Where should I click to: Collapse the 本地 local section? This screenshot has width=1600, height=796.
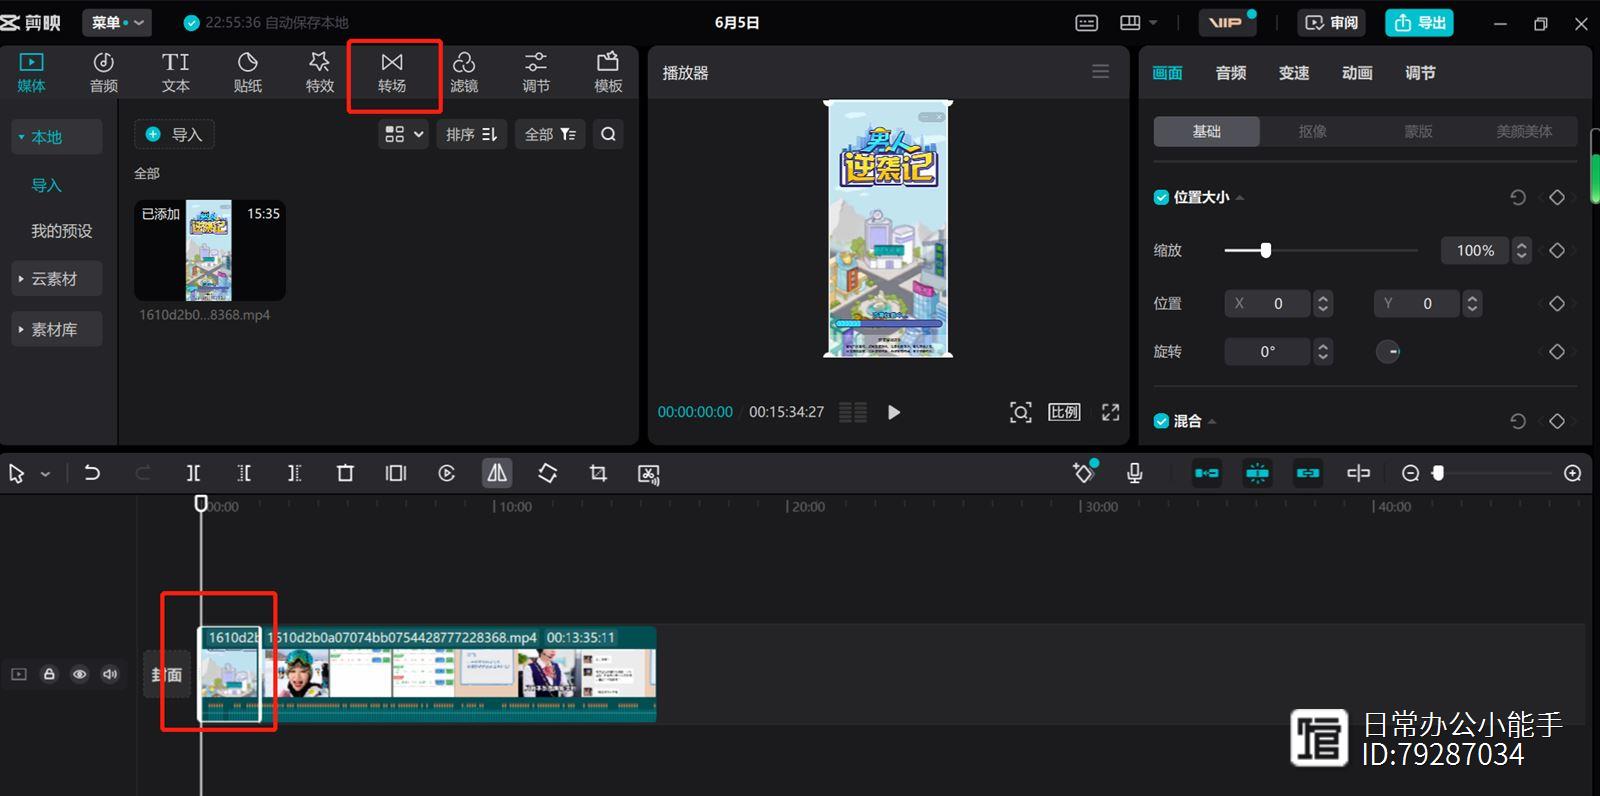[57, 137]
